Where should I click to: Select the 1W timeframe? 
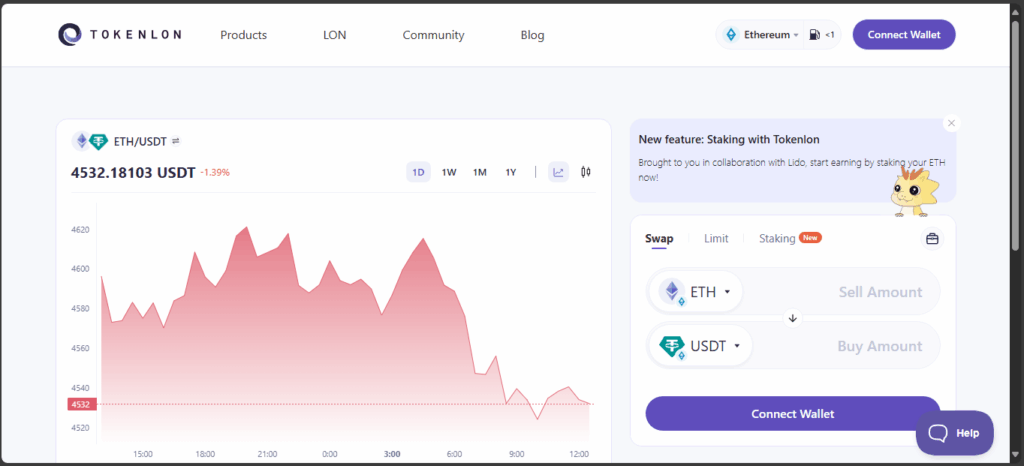[449, 172]
